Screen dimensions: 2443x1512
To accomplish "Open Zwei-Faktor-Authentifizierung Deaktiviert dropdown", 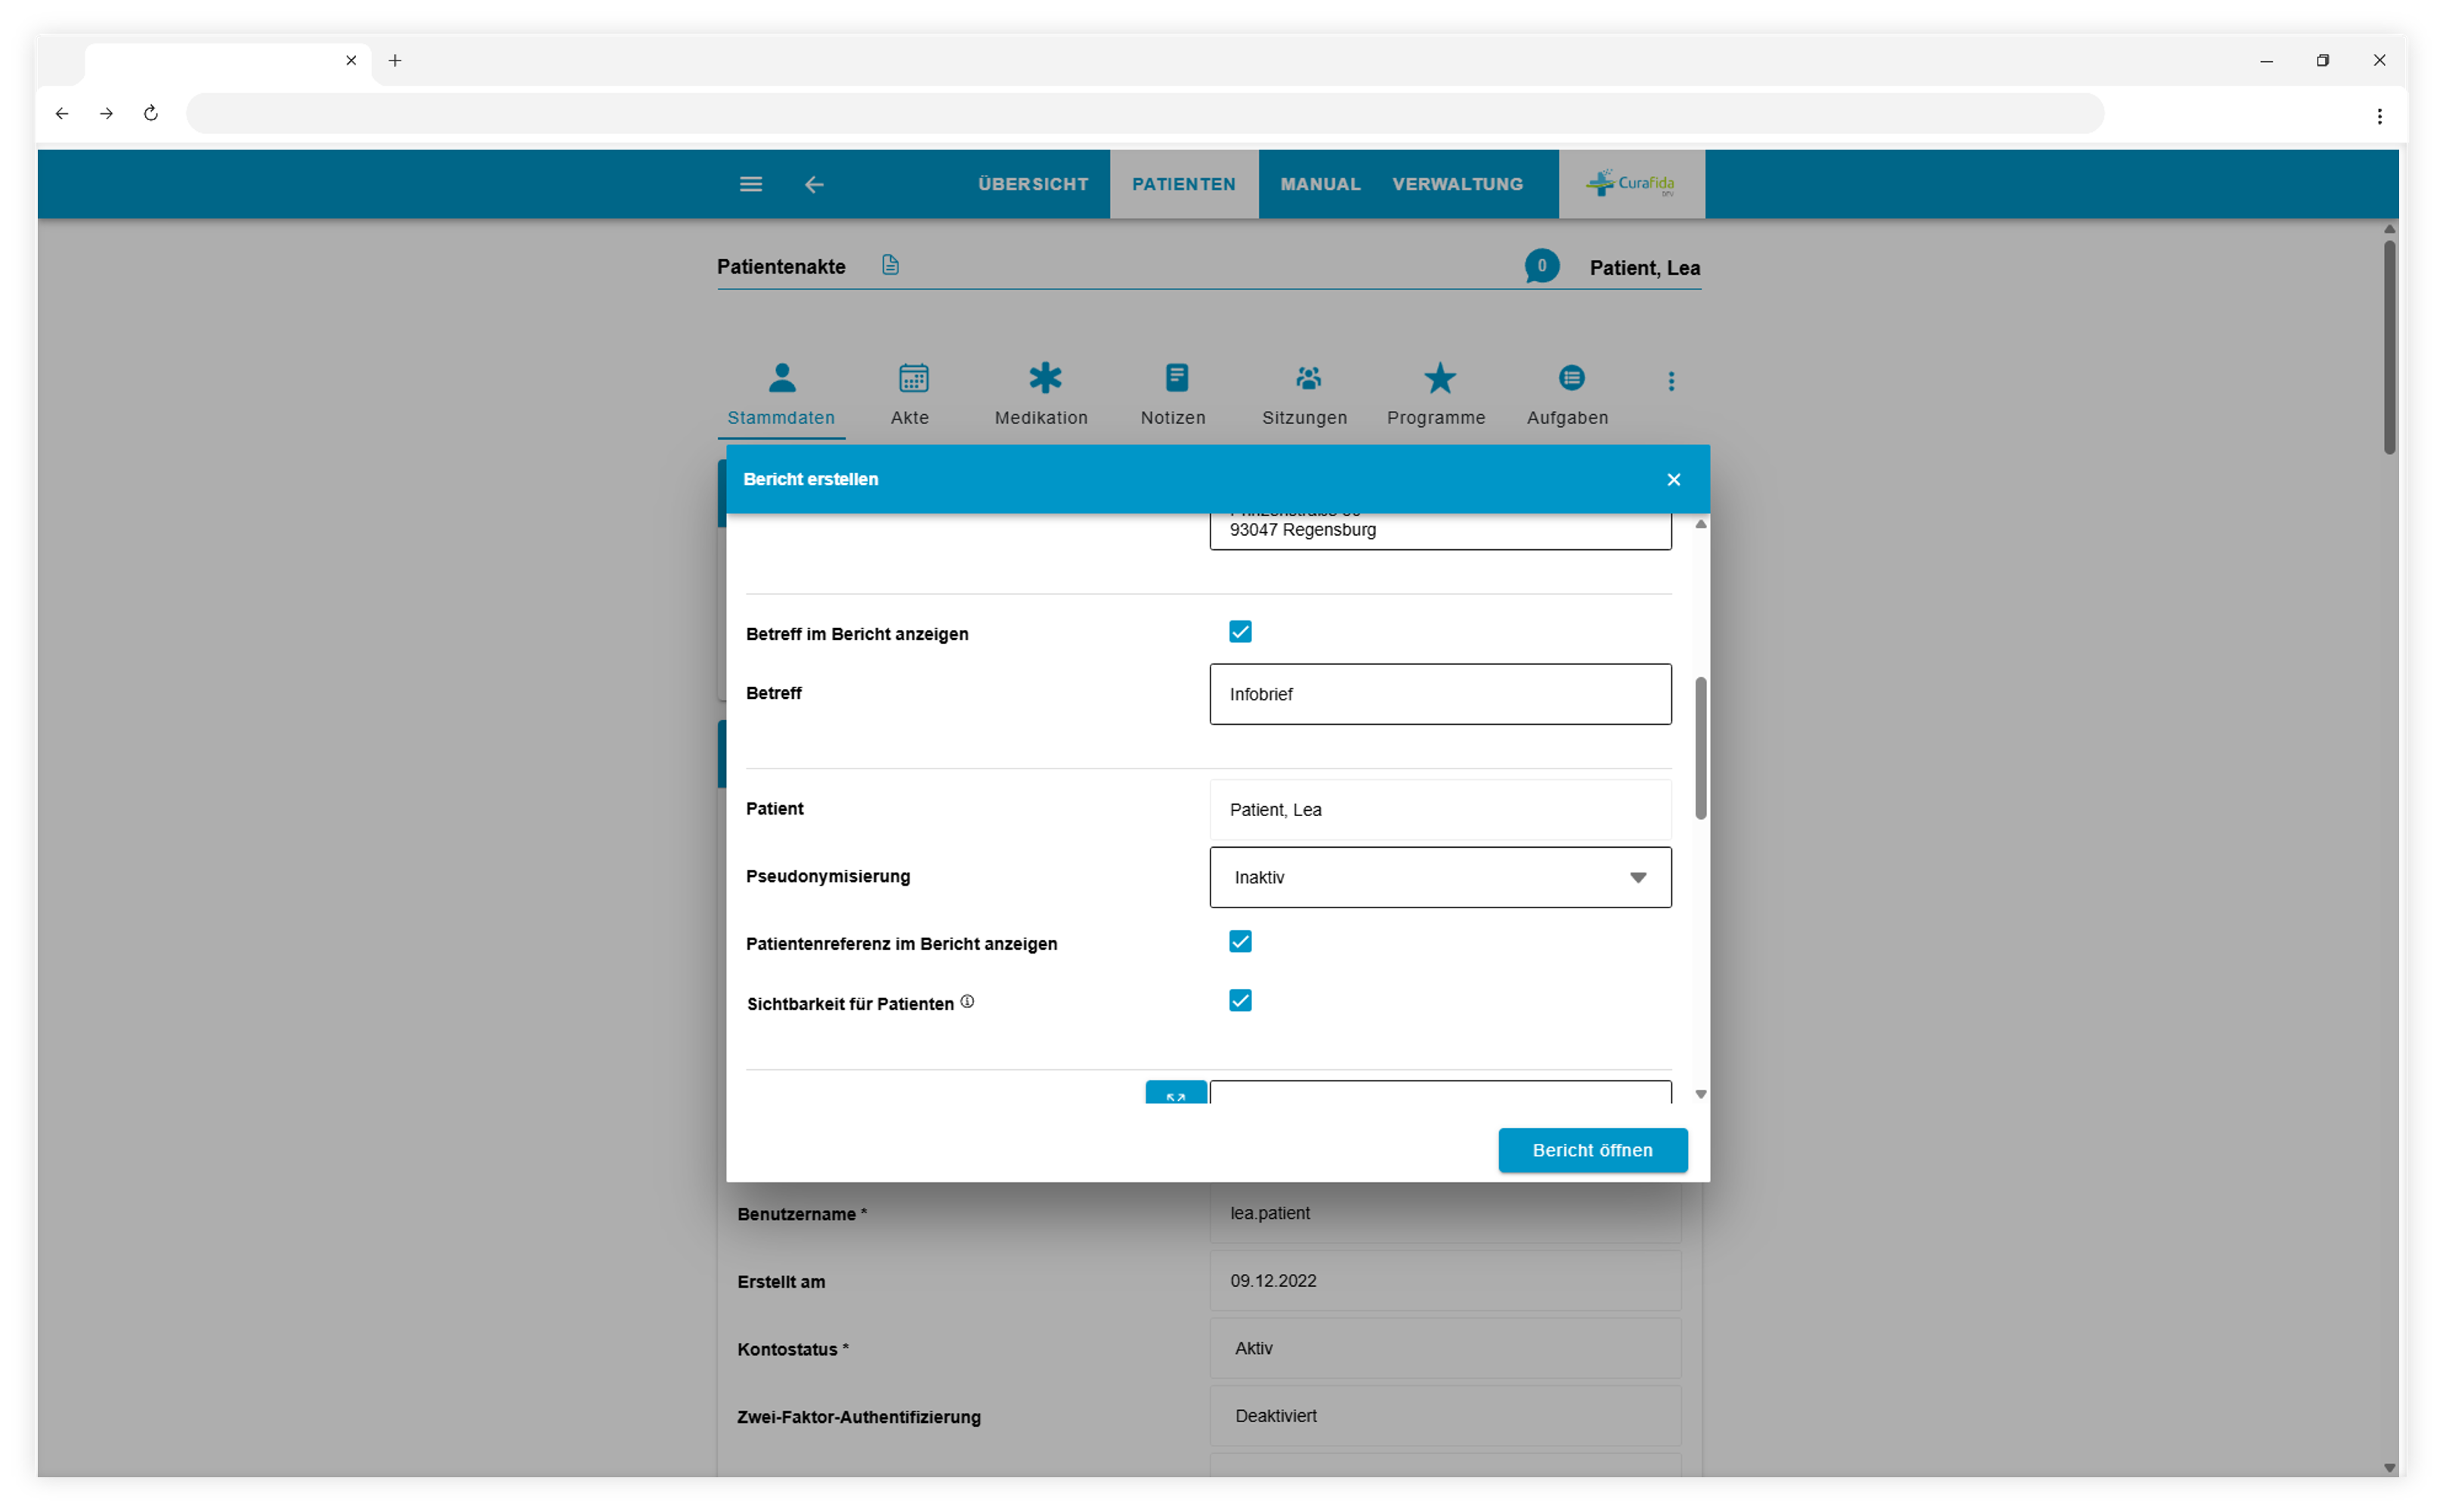I will pyautogui.click(x=1445, y=1416).
